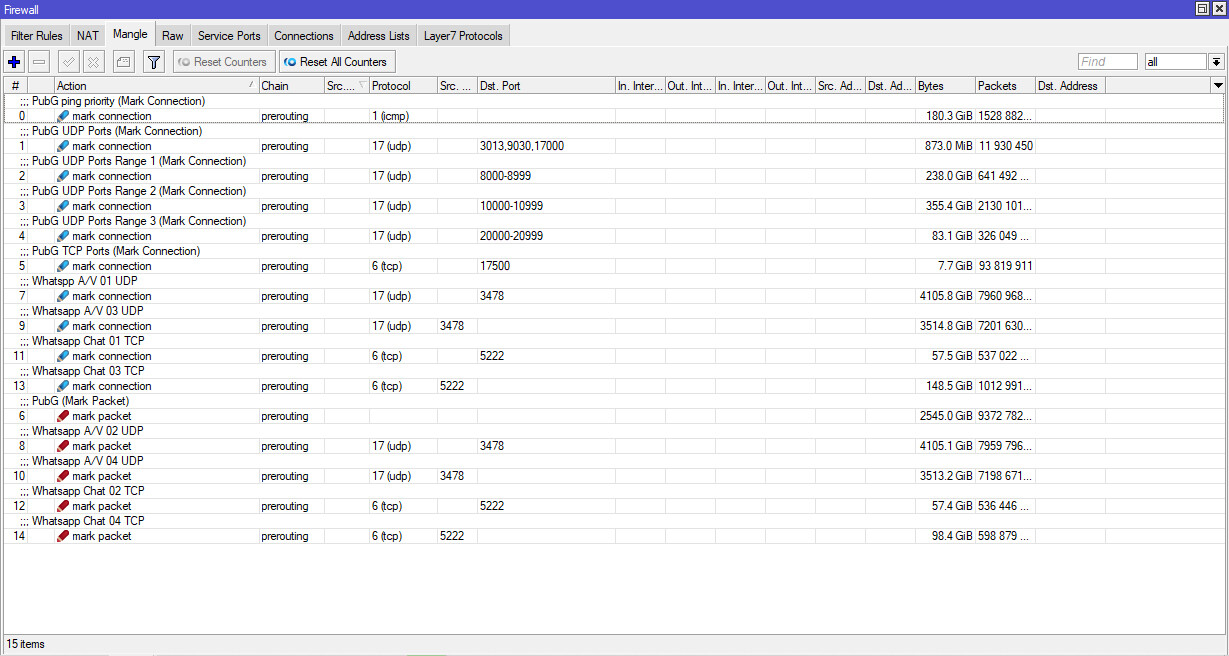This screenshot has height=656, width=1229.
Task: Sort by the Dst. Address column header
Action: (x=1070, y=86)
